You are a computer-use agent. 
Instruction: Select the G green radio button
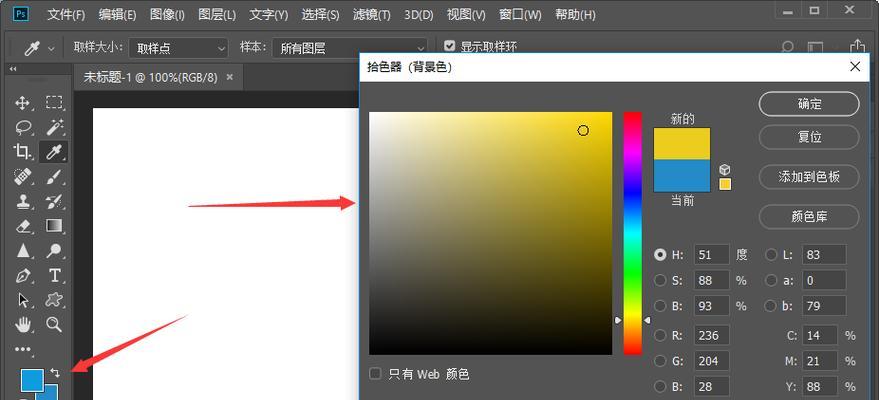(x=660, y=361)
